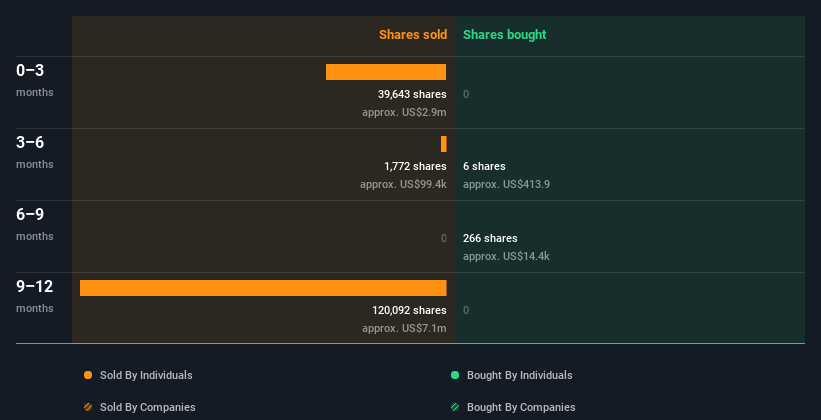Viewport: 821px width, 420px height.
Task: Click the Bought By Individuals green legend dot
Action: [455, 375]
